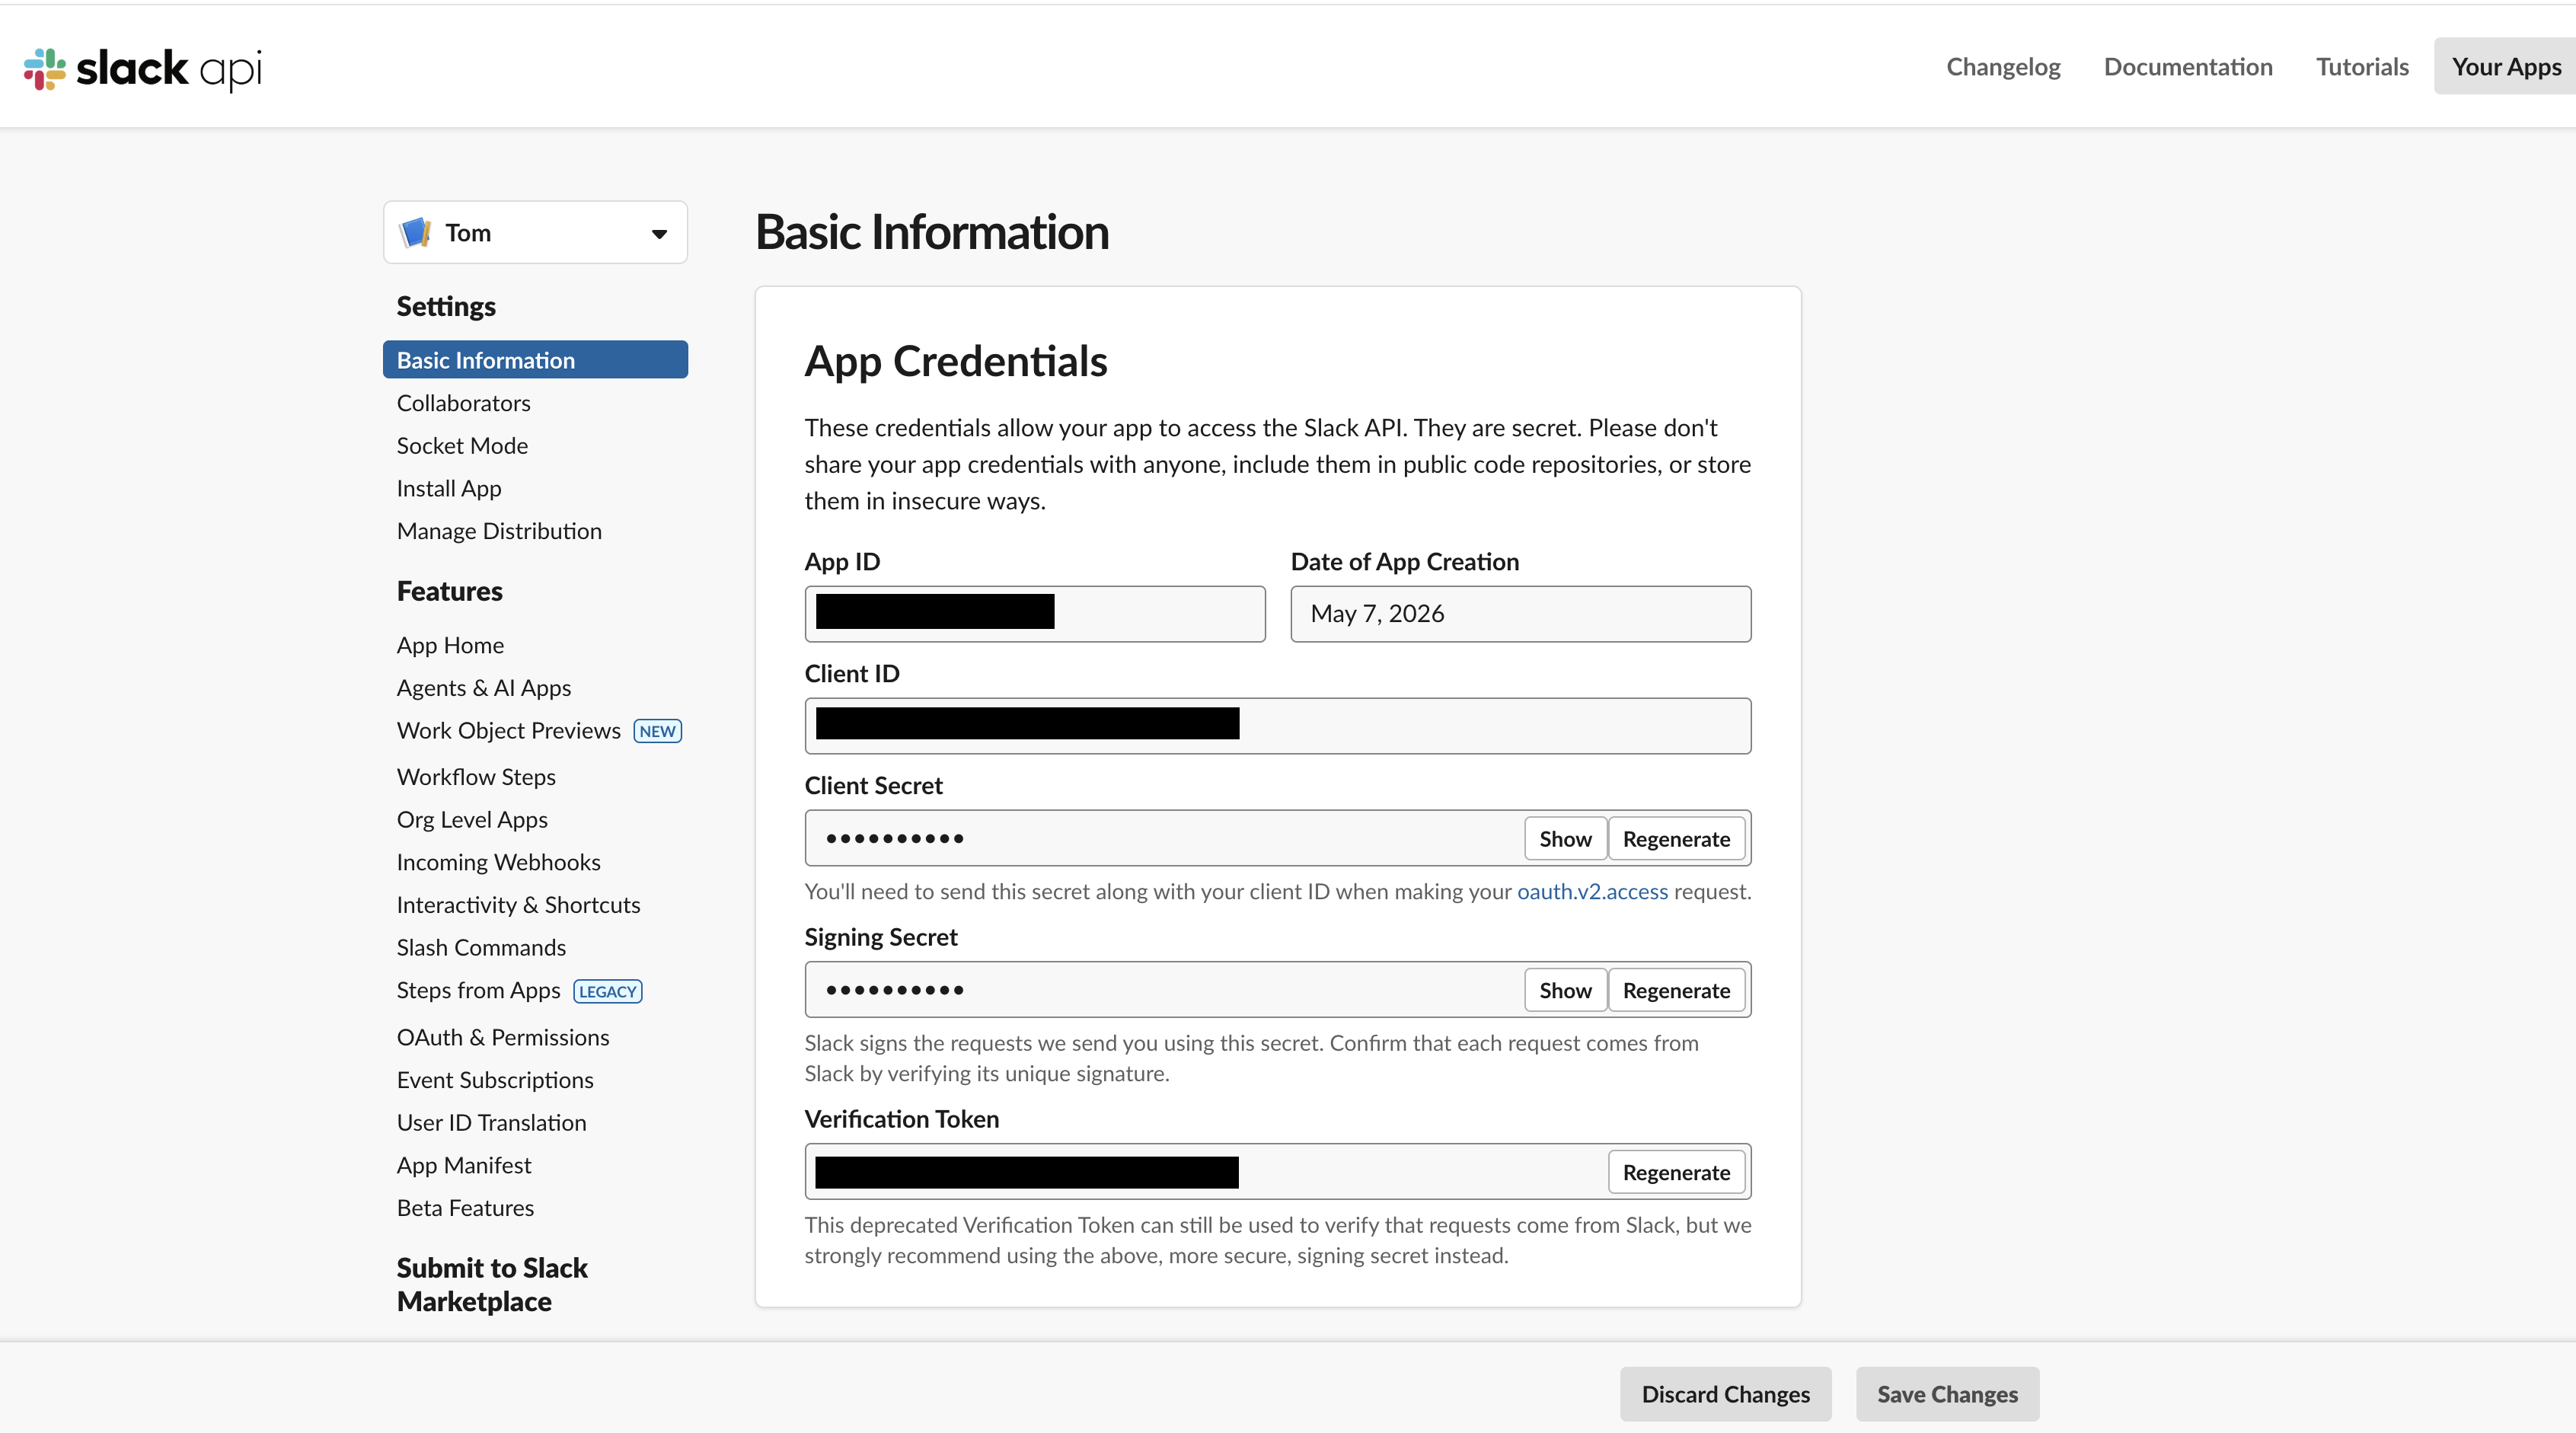Regenerate the Client Secret

click(1676, 839)
